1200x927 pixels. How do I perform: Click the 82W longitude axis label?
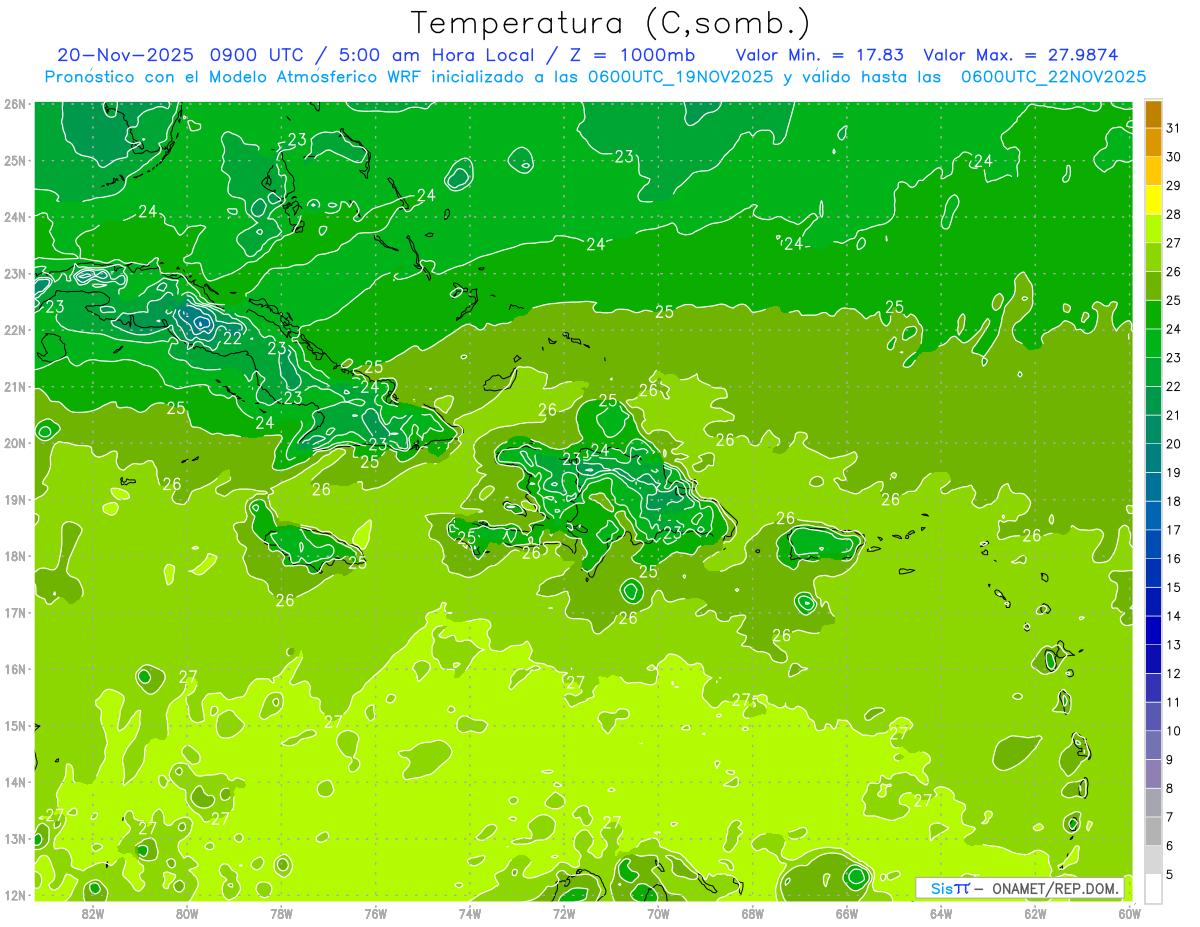(x=93, y=912)
